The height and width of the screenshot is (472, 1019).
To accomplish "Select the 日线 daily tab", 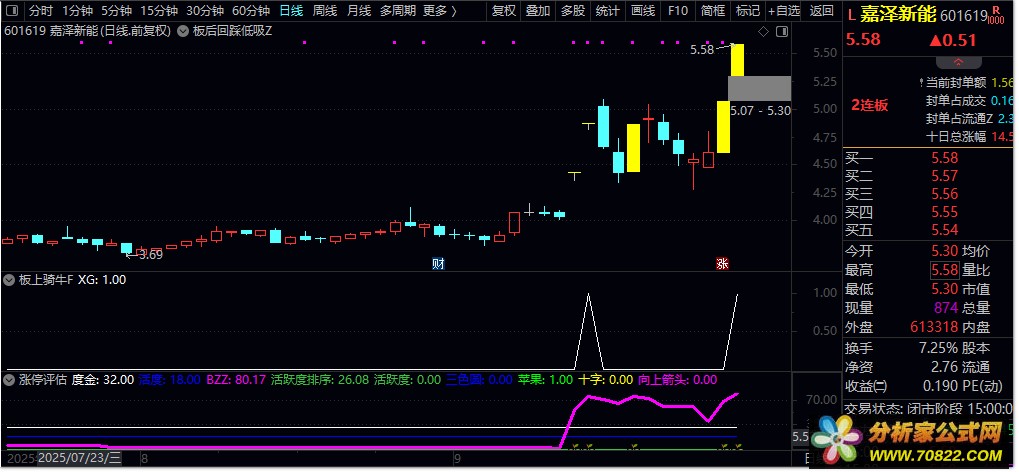I will pos(291,11).
